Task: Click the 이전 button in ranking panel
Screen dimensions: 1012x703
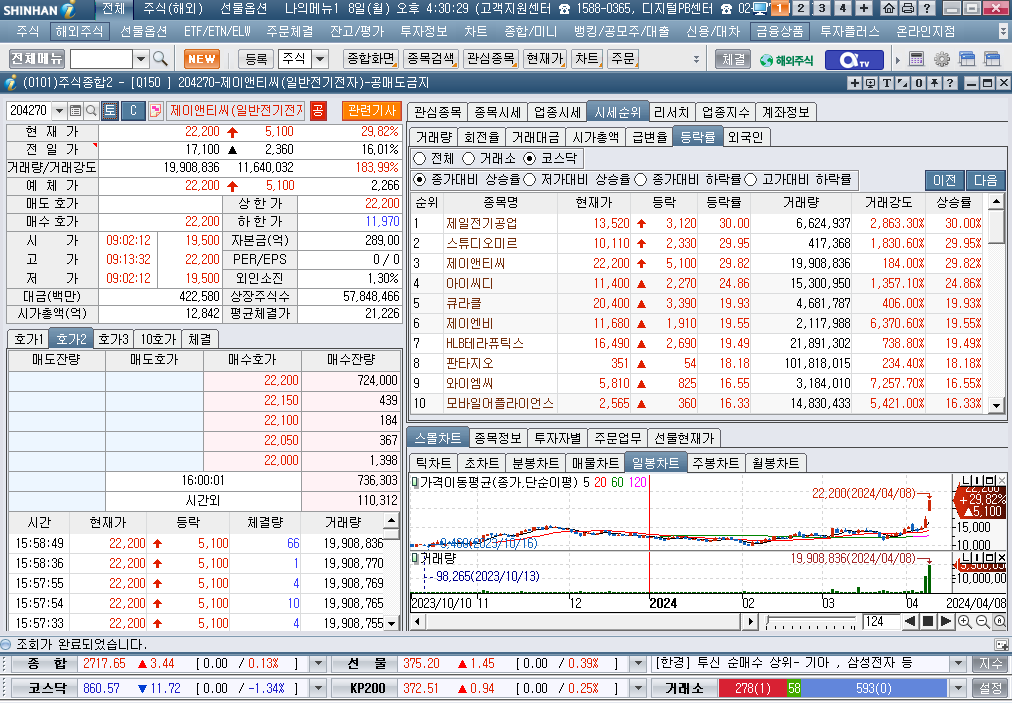Action: [944, 180]
